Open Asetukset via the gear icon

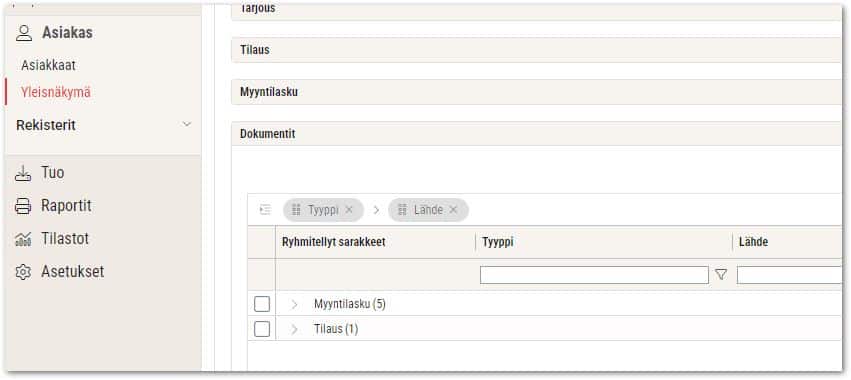(23, 272)
